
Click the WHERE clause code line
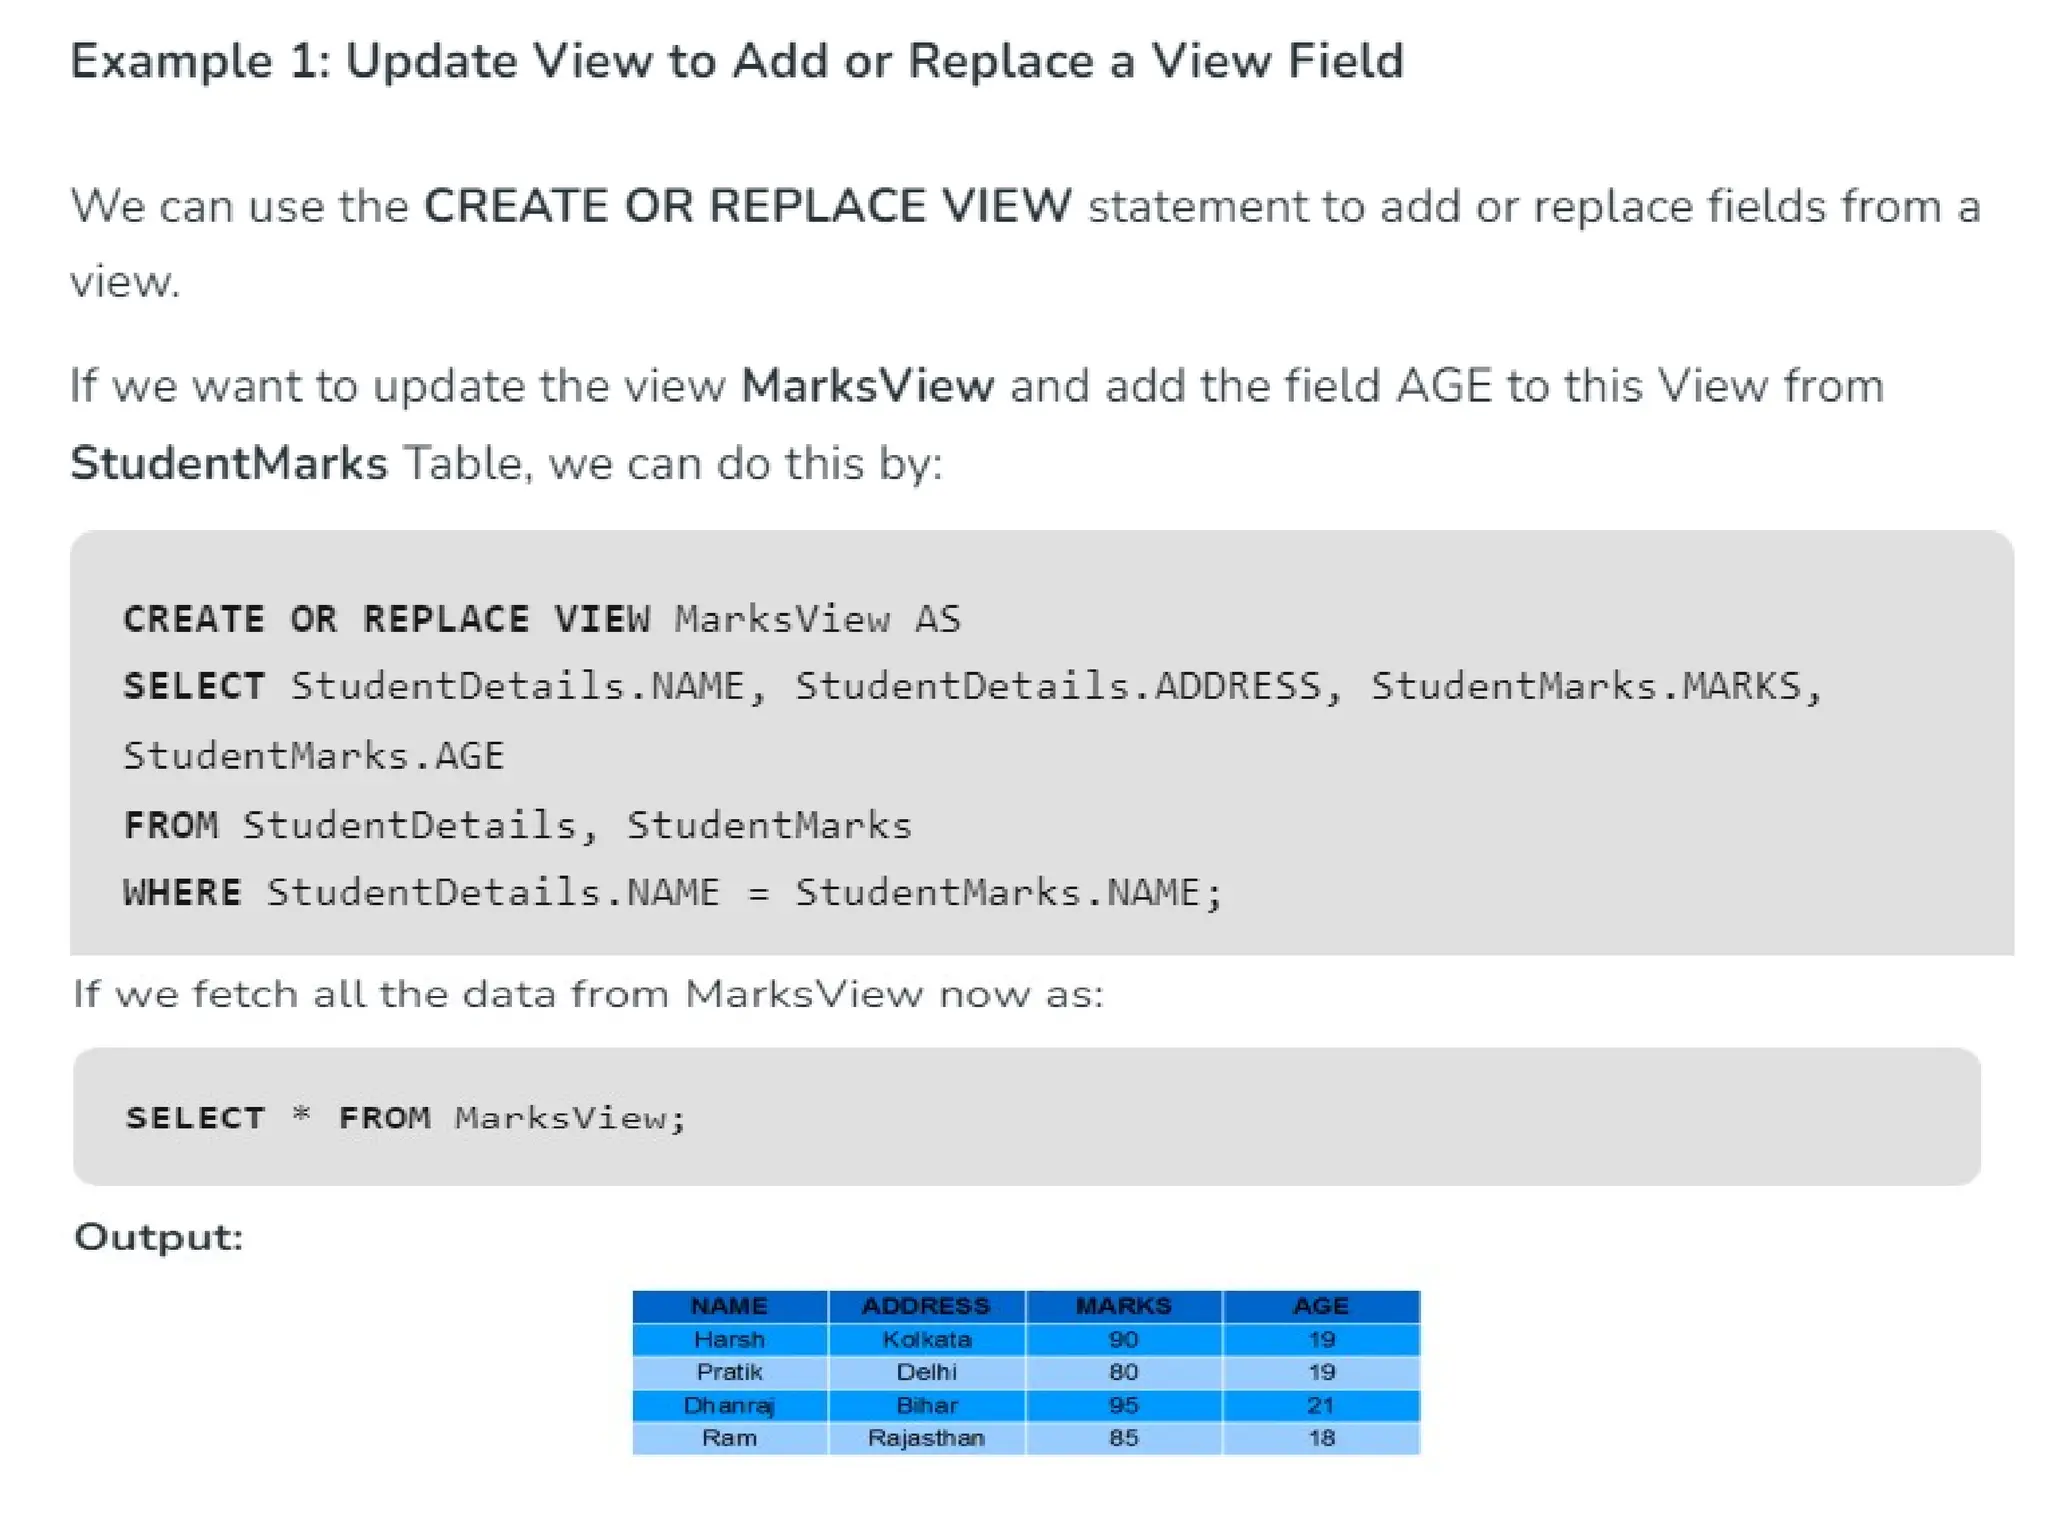672,892
